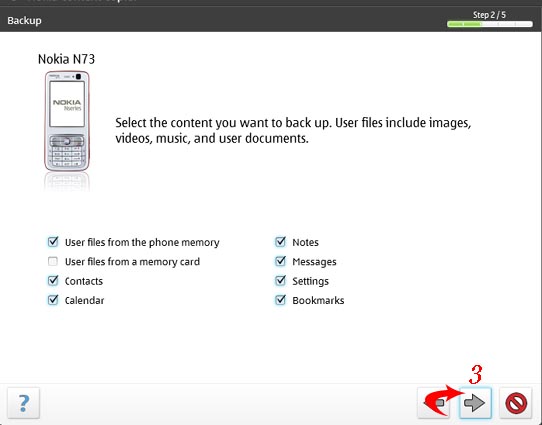Disable the Settings backup checkbox
The image size is (542, 425).
(280, 281)
